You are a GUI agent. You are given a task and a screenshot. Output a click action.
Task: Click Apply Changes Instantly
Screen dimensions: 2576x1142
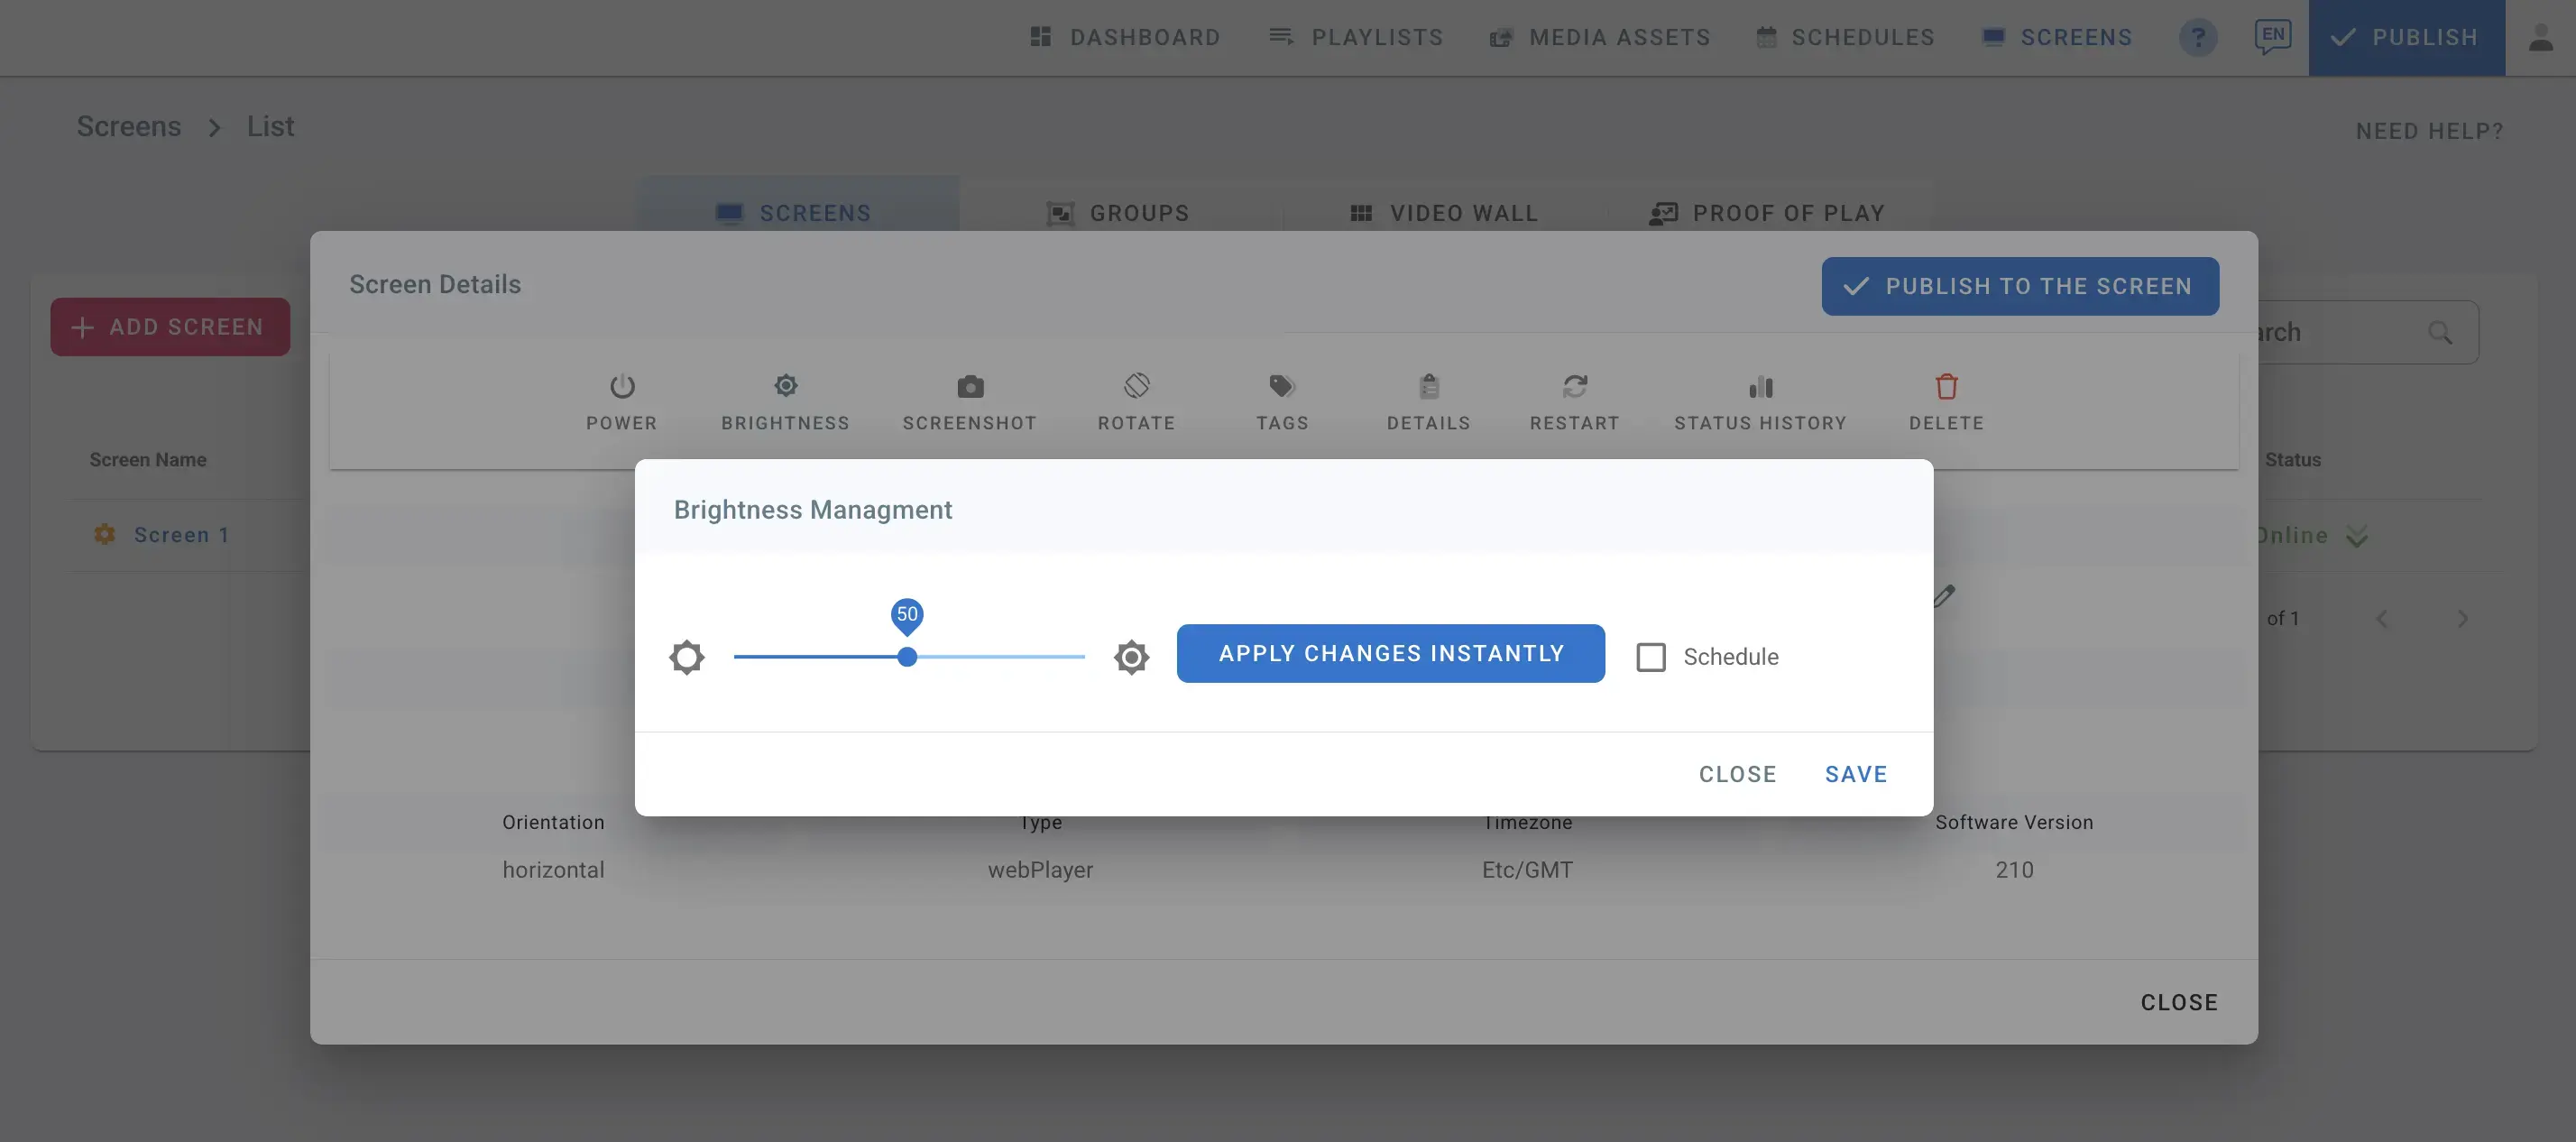(x=1391, y=653)
